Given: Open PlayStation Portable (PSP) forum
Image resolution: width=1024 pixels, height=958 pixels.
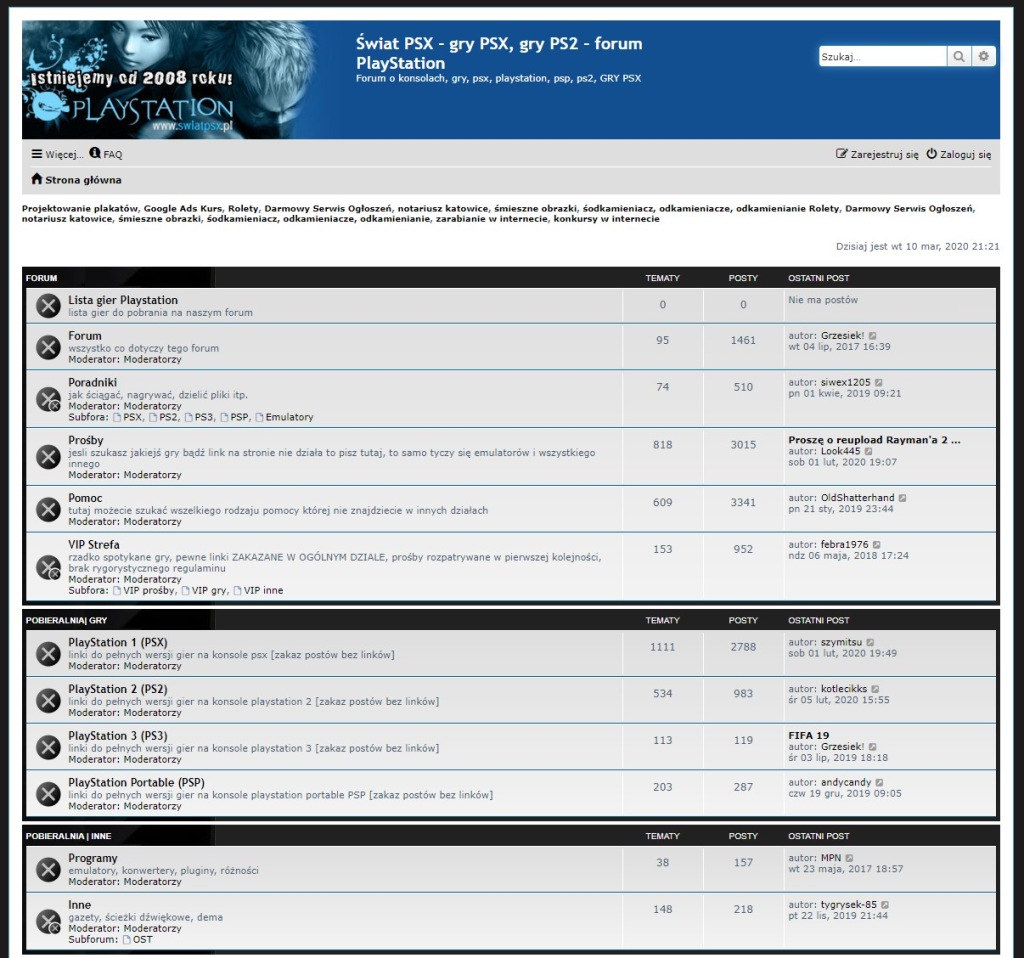Looking at the screenshot, I should tap(136, 782).
